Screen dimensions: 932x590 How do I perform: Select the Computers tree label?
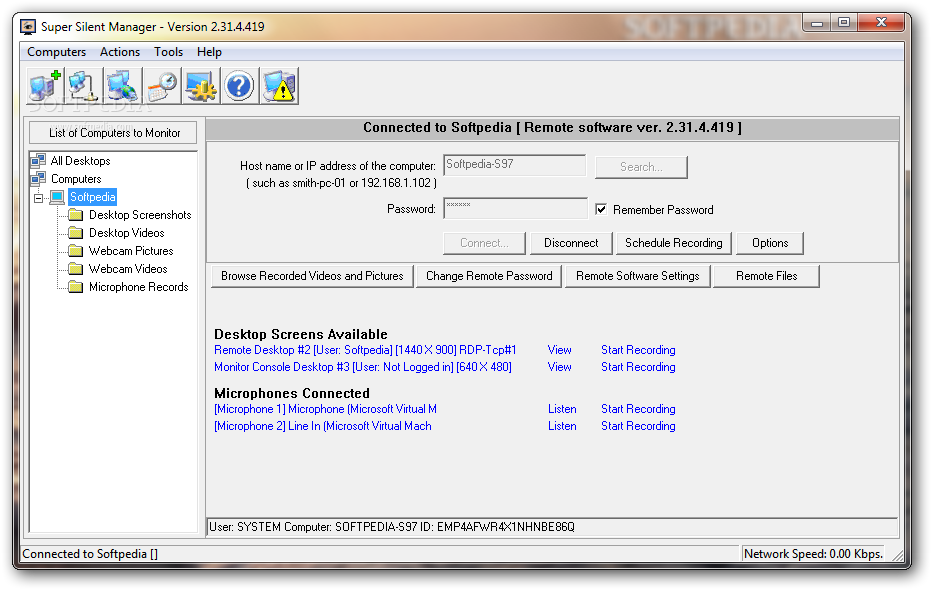pos(76,178)
